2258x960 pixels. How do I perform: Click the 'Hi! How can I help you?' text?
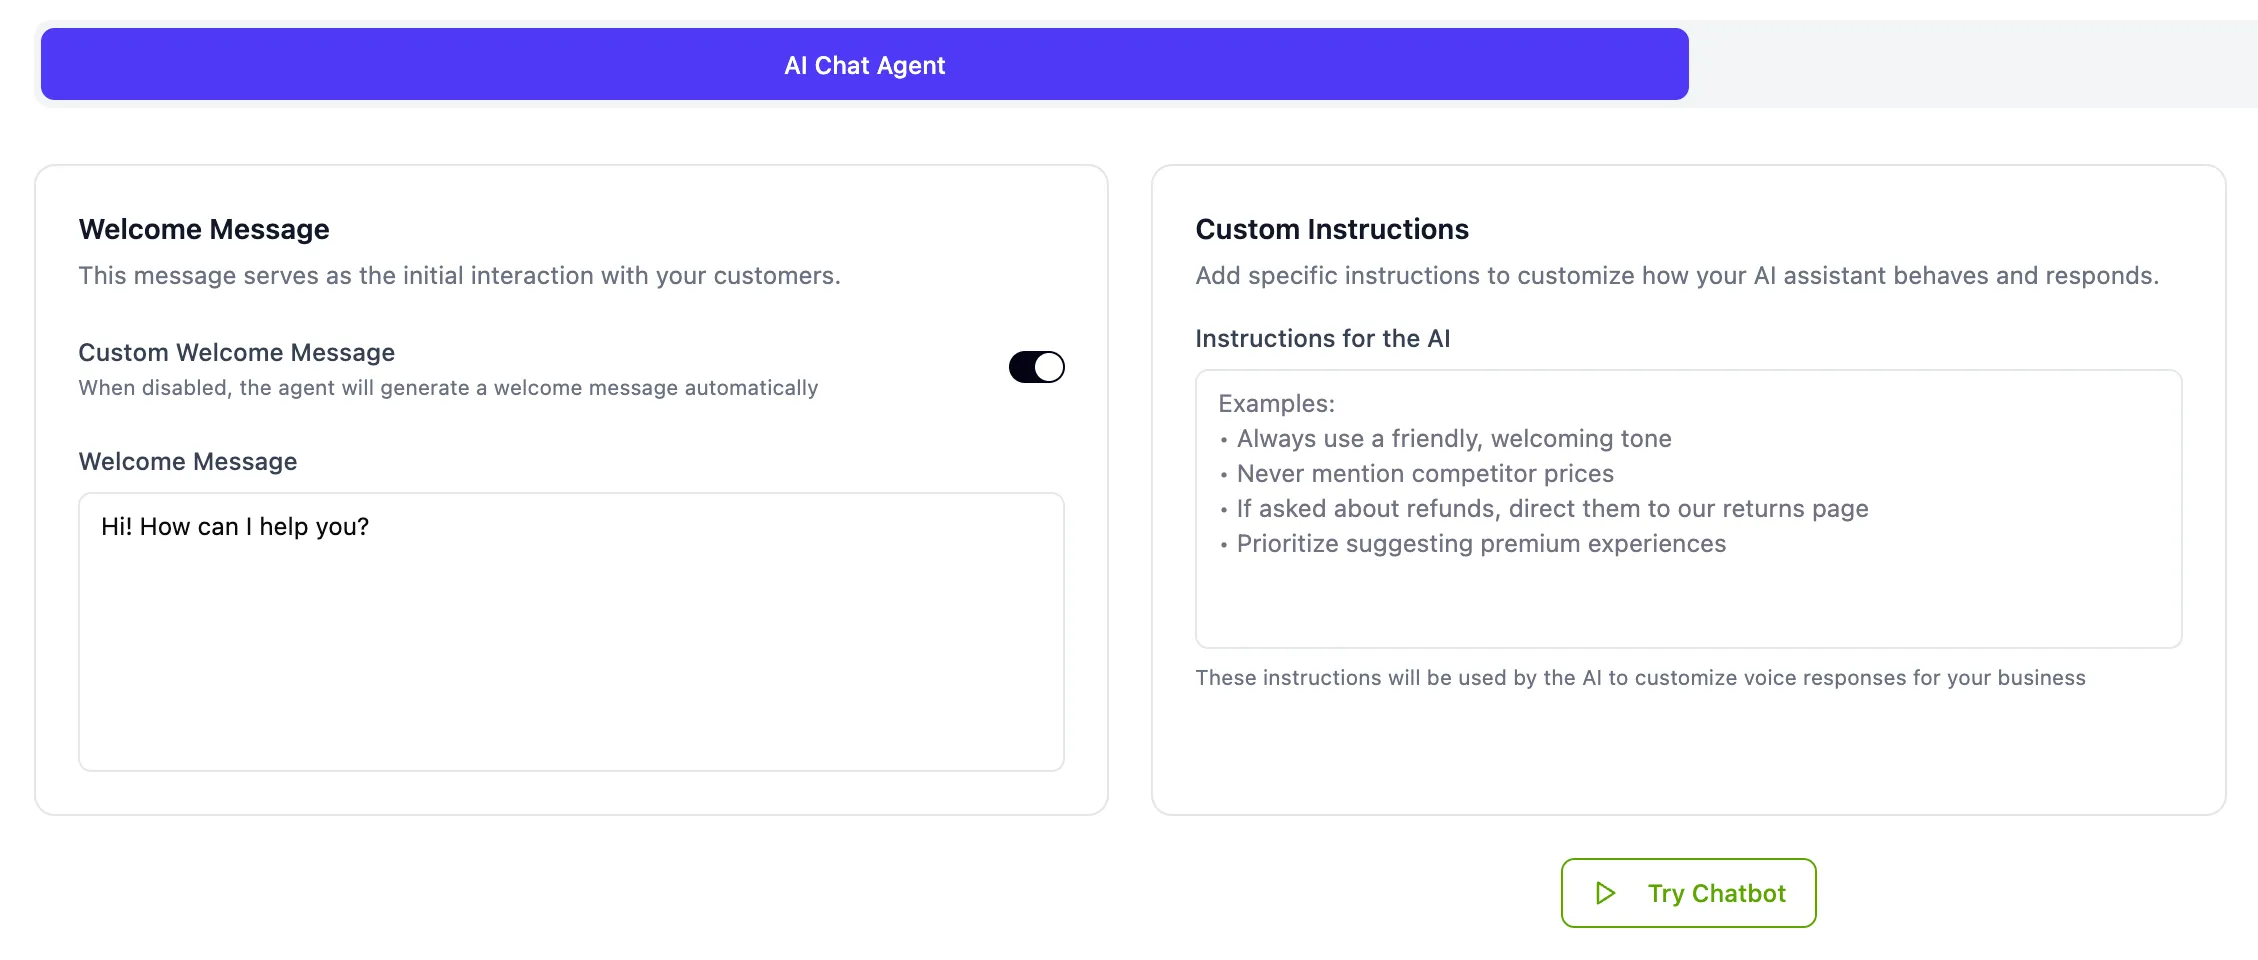click(x=235, y=527)
